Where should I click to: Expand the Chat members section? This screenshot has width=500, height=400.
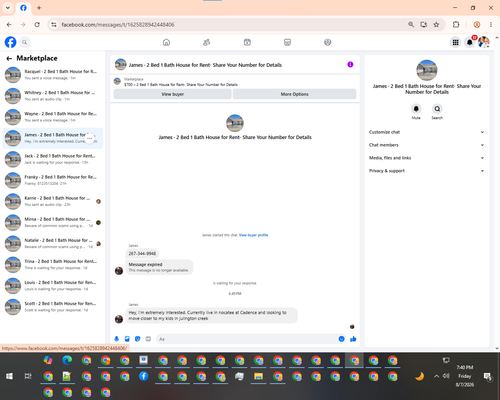(426, 145)
